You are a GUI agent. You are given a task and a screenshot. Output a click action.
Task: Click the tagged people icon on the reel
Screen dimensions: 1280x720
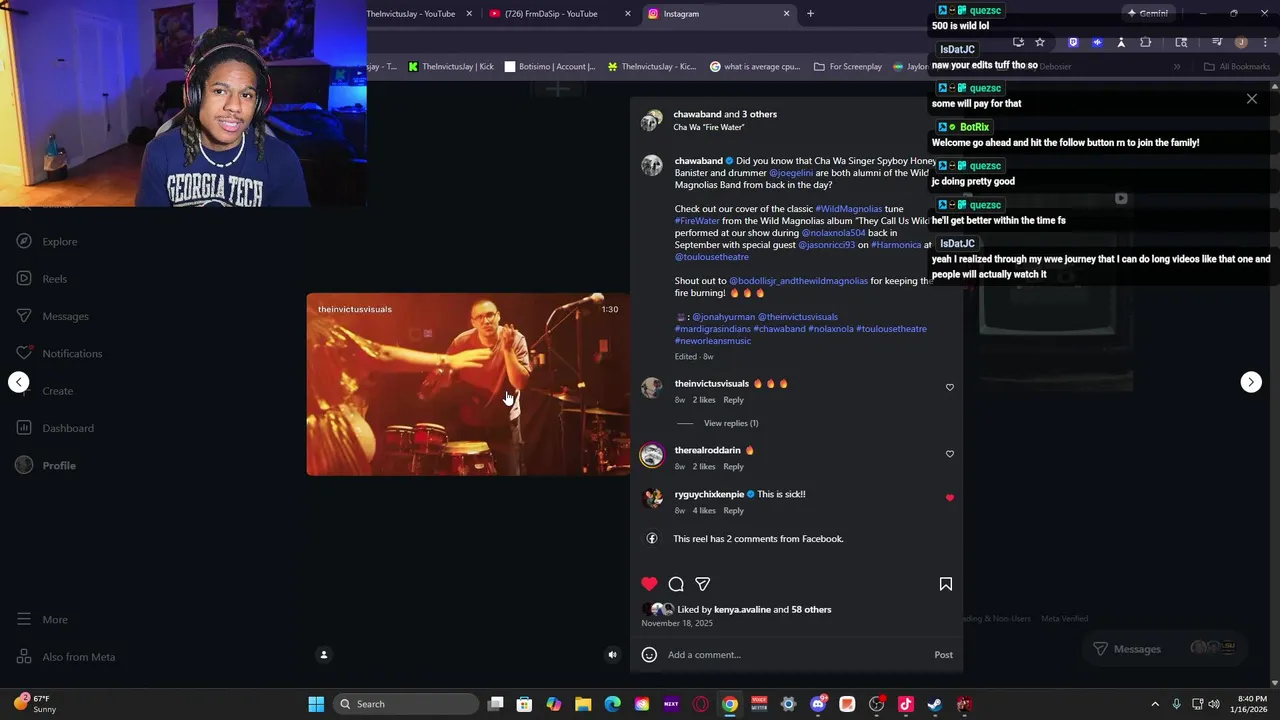(323, 655)
